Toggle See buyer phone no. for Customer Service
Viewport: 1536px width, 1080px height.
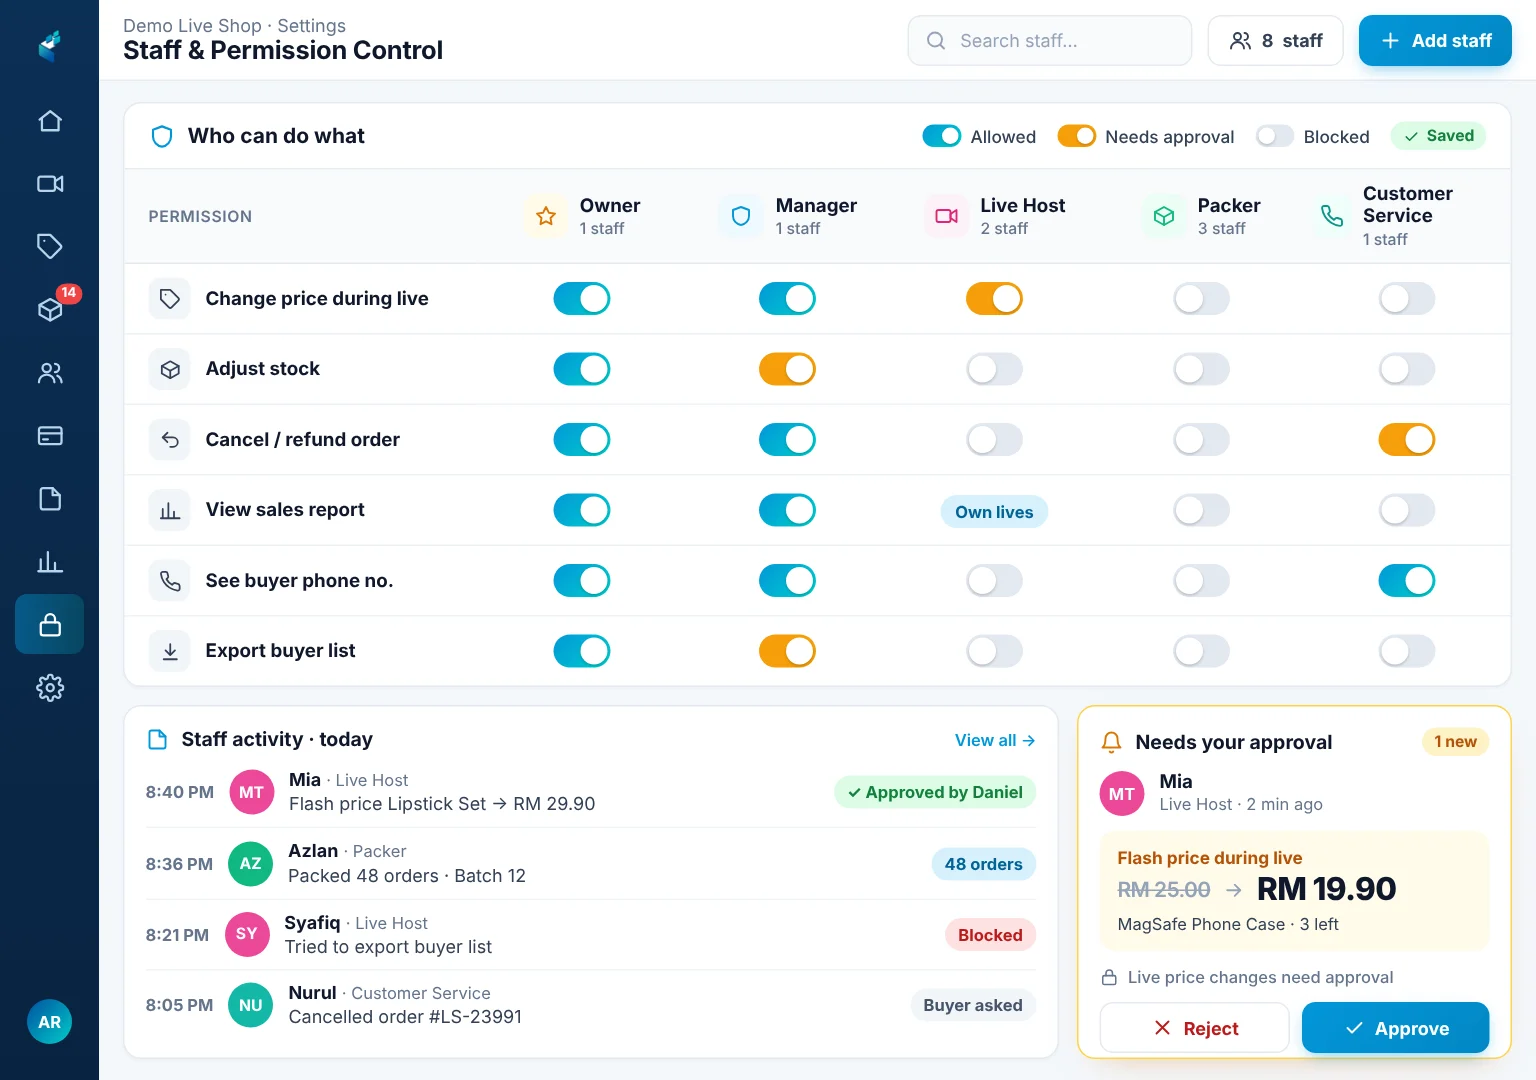(x=1407, y=581)
